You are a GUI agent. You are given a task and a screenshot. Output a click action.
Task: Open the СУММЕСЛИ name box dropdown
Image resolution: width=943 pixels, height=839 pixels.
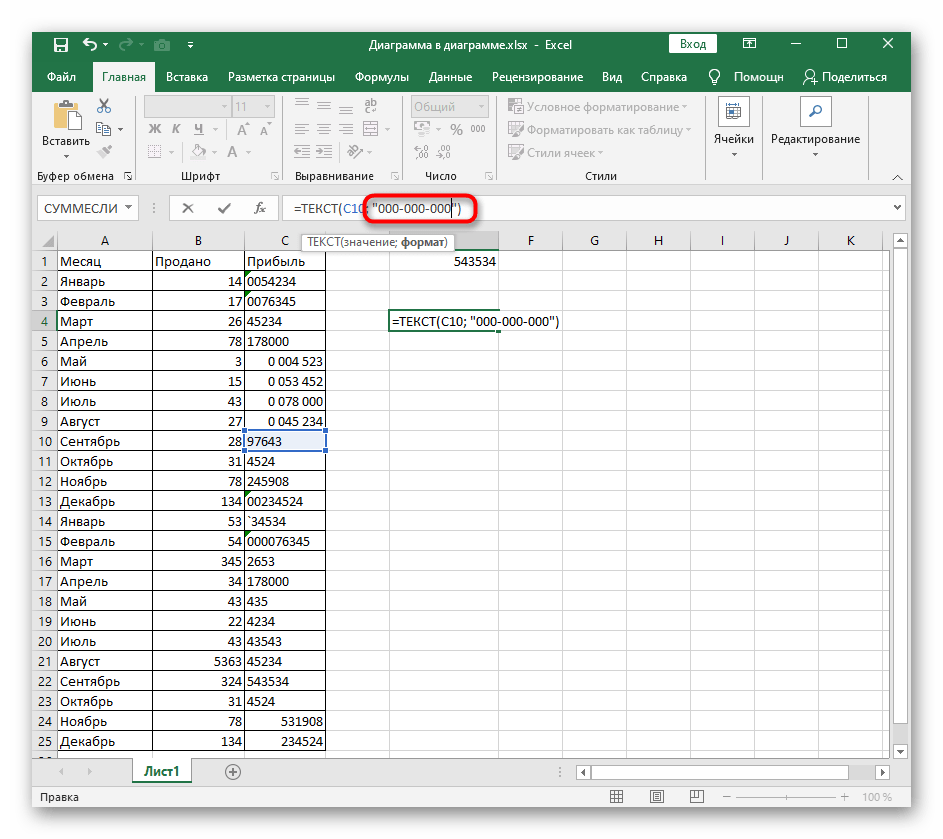click(129, 207)
